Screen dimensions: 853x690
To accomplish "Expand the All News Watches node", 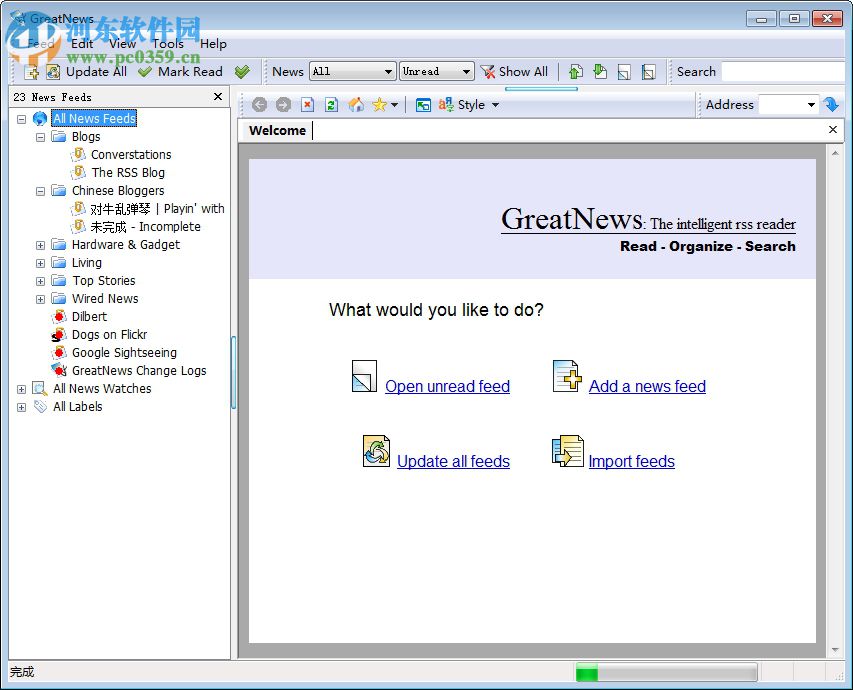I will click(x=22, y=388).
